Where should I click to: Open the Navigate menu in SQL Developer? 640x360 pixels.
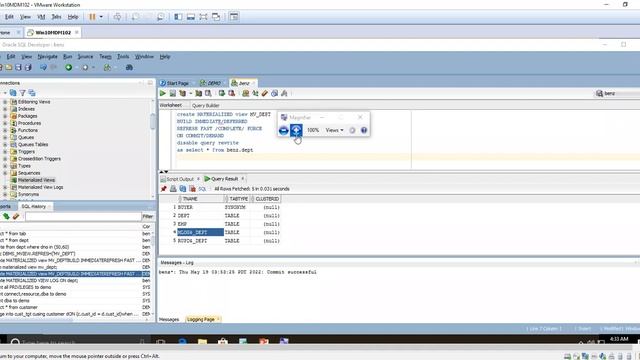47,56
